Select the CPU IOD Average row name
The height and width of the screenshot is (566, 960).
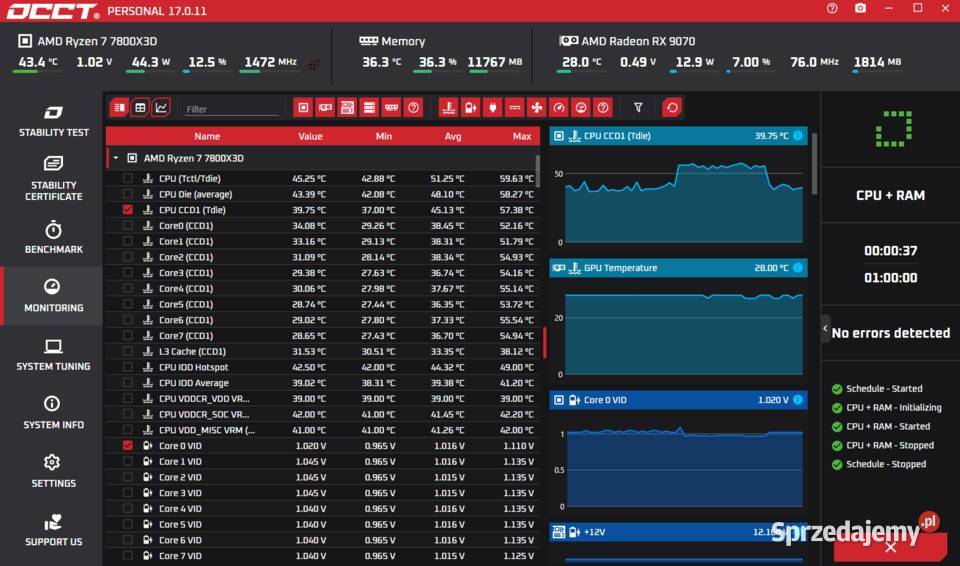[193, 383]
